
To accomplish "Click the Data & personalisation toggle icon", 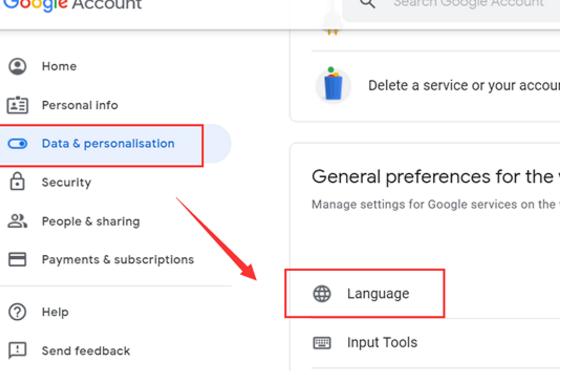I will 17,143.
